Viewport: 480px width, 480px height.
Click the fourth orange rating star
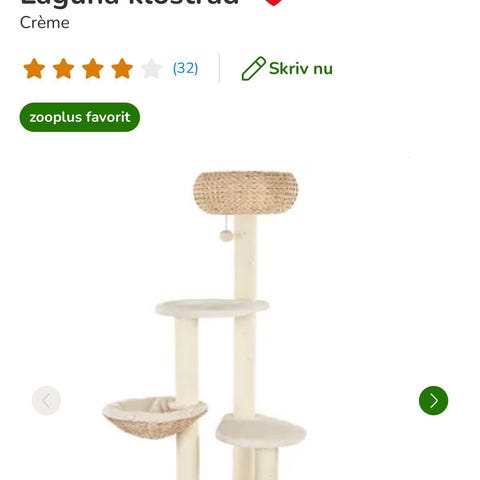click(122, 69)
